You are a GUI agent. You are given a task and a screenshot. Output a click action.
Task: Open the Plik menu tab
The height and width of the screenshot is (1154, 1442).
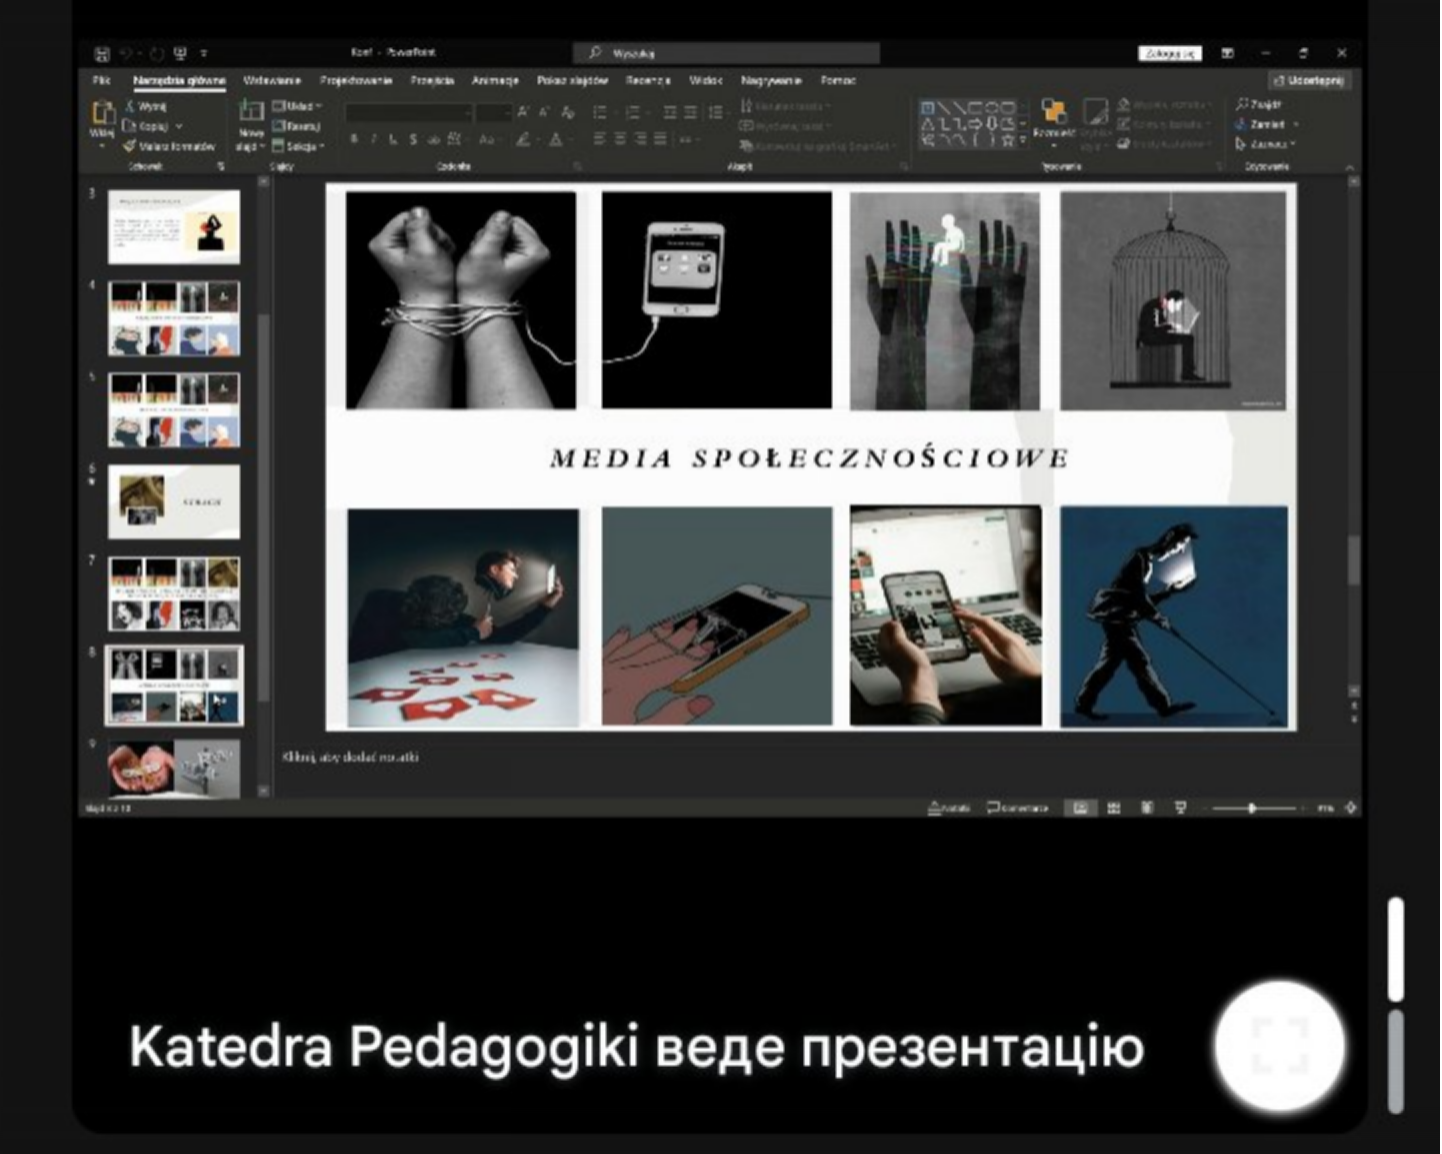[x=101, y=81]
